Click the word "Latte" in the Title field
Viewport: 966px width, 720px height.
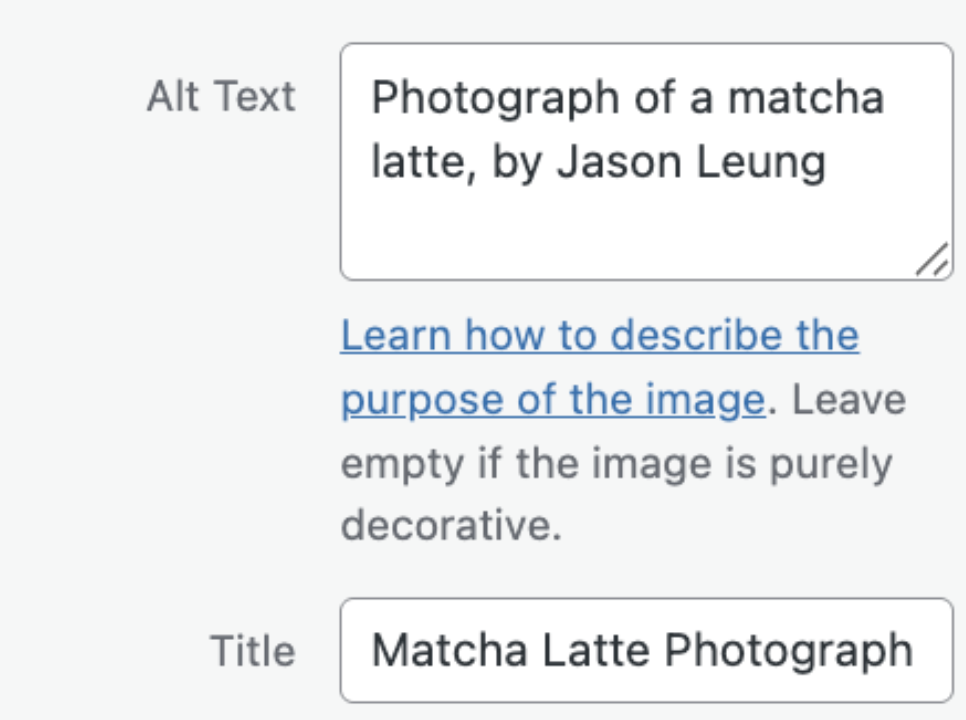coord(600,649)
